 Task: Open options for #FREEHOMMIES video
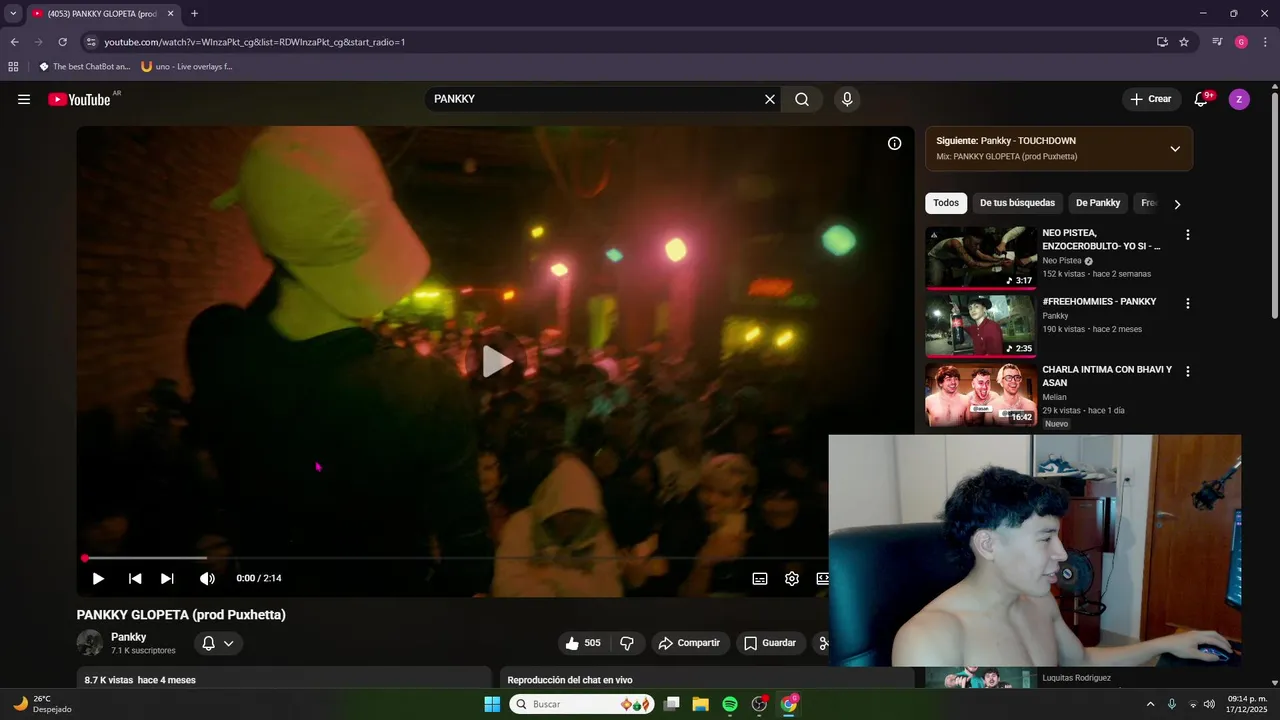pos(1188,303)
